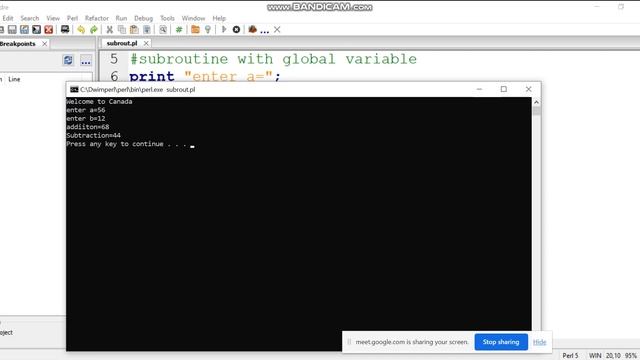640x360 pixels.
Task: Open Find with the magnifier icon
Action: point(163,29)
